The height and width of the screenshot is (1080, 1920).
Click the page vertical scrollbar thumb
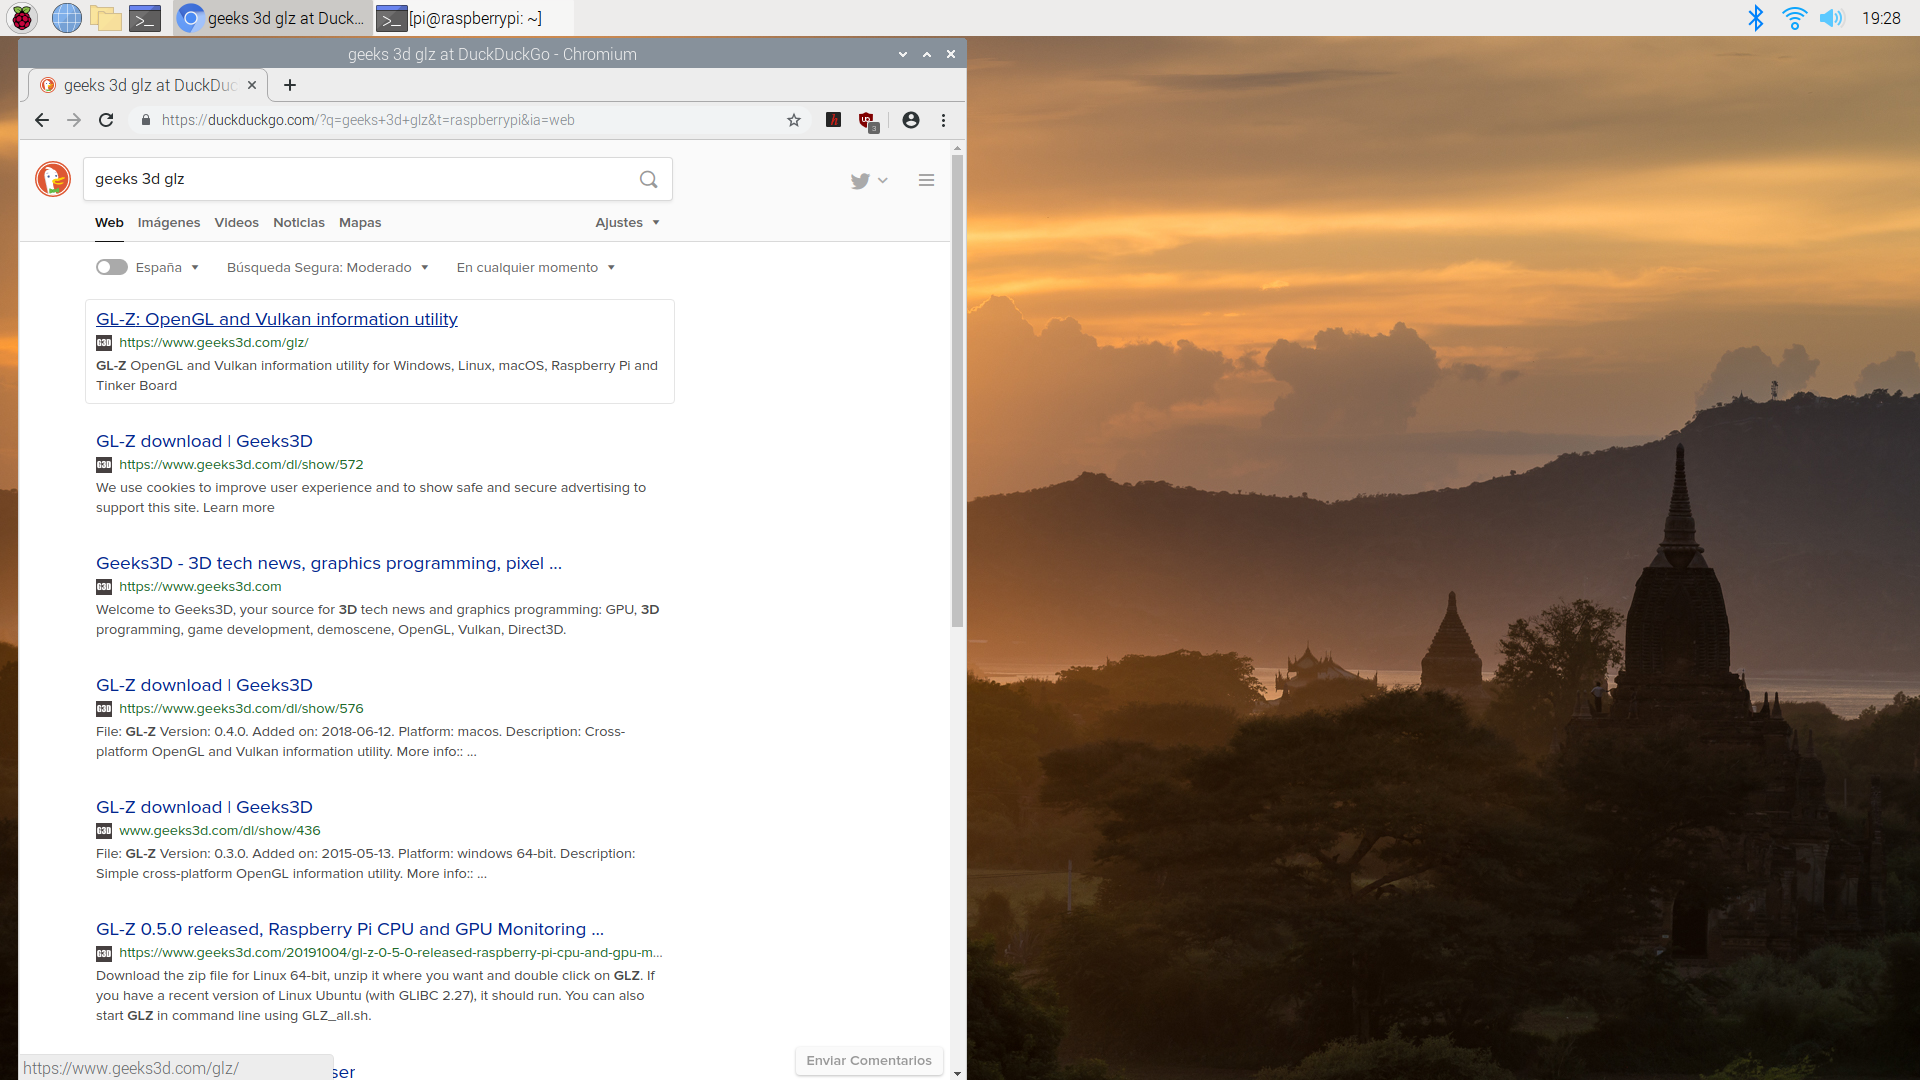pos(957,390)
